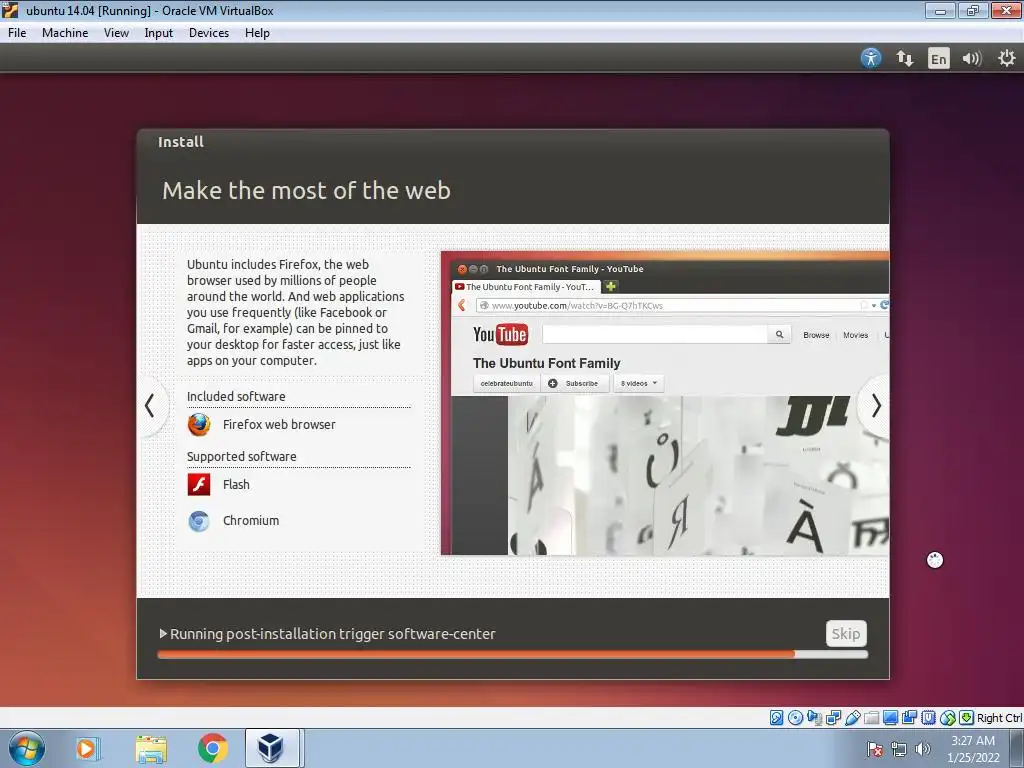Click the Movies link in YouTube slideshow
The image size is (1024, 768).
856,335
